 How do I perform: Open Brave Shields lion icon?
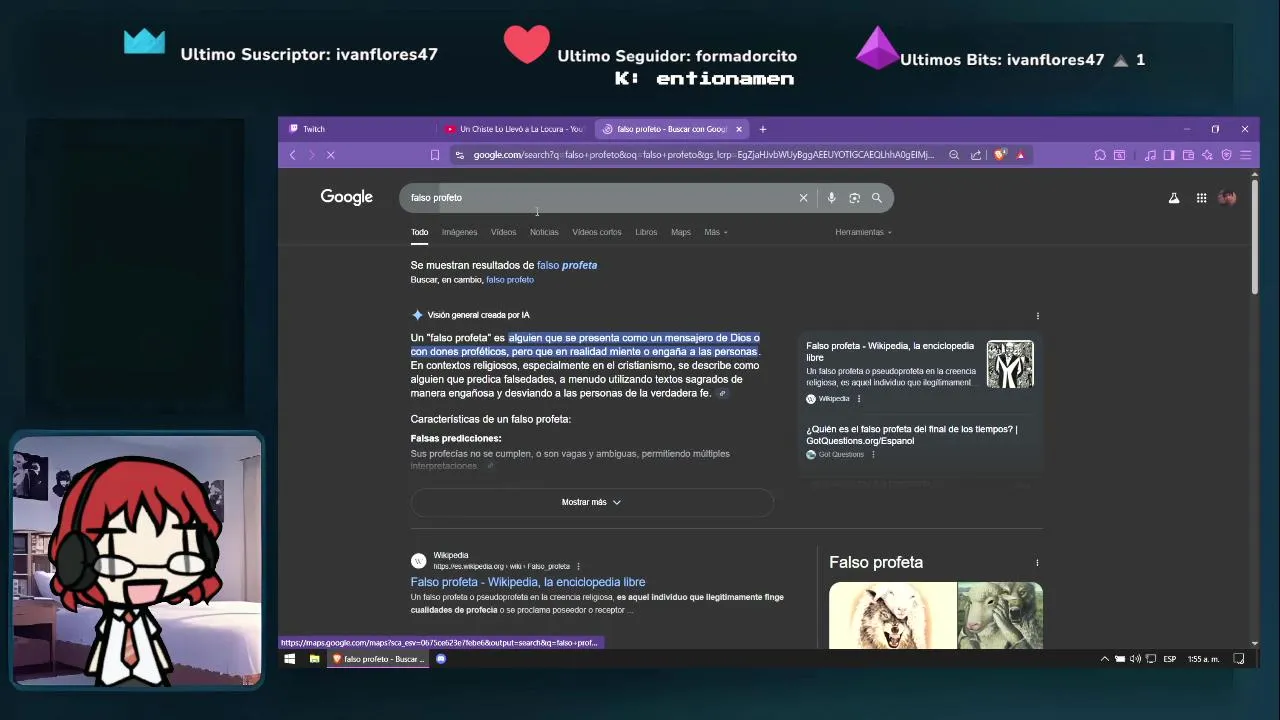coord(999,155)
